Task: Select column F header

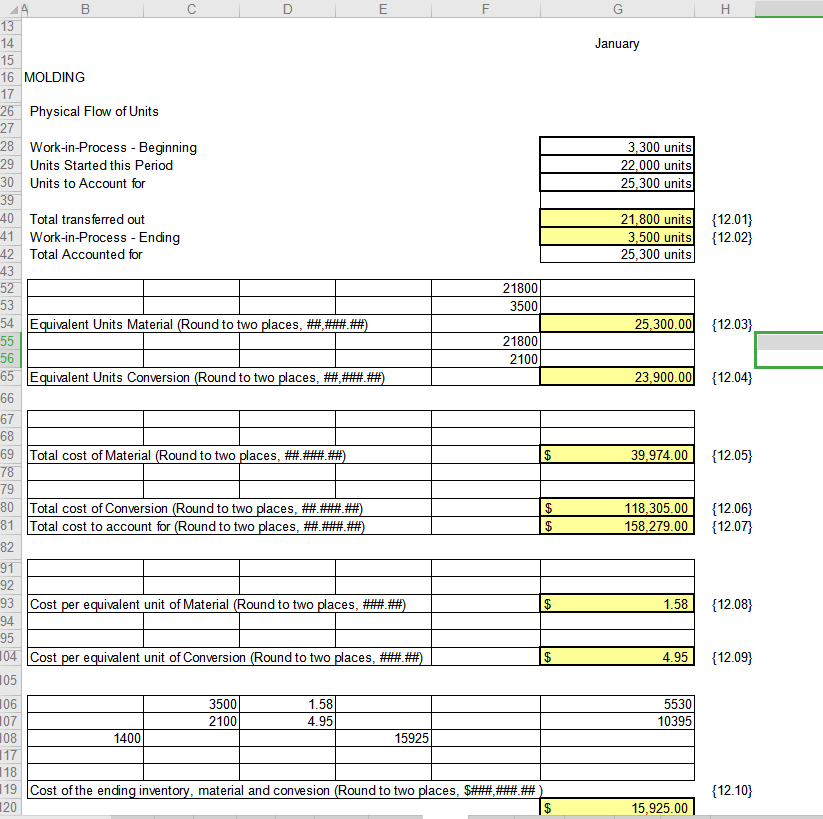Action: coord(486,9)
